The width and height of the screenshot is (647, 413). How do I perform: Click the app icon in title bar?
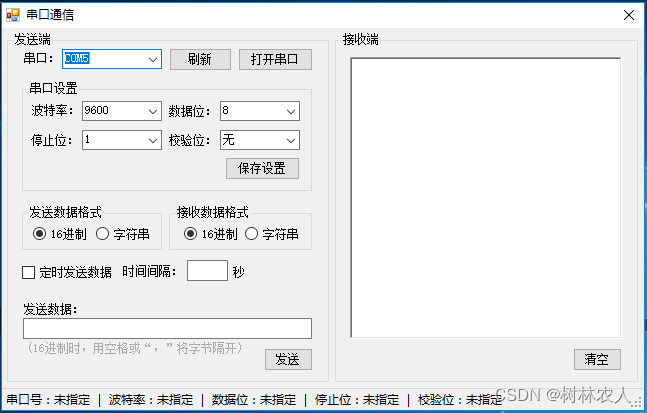13,15
